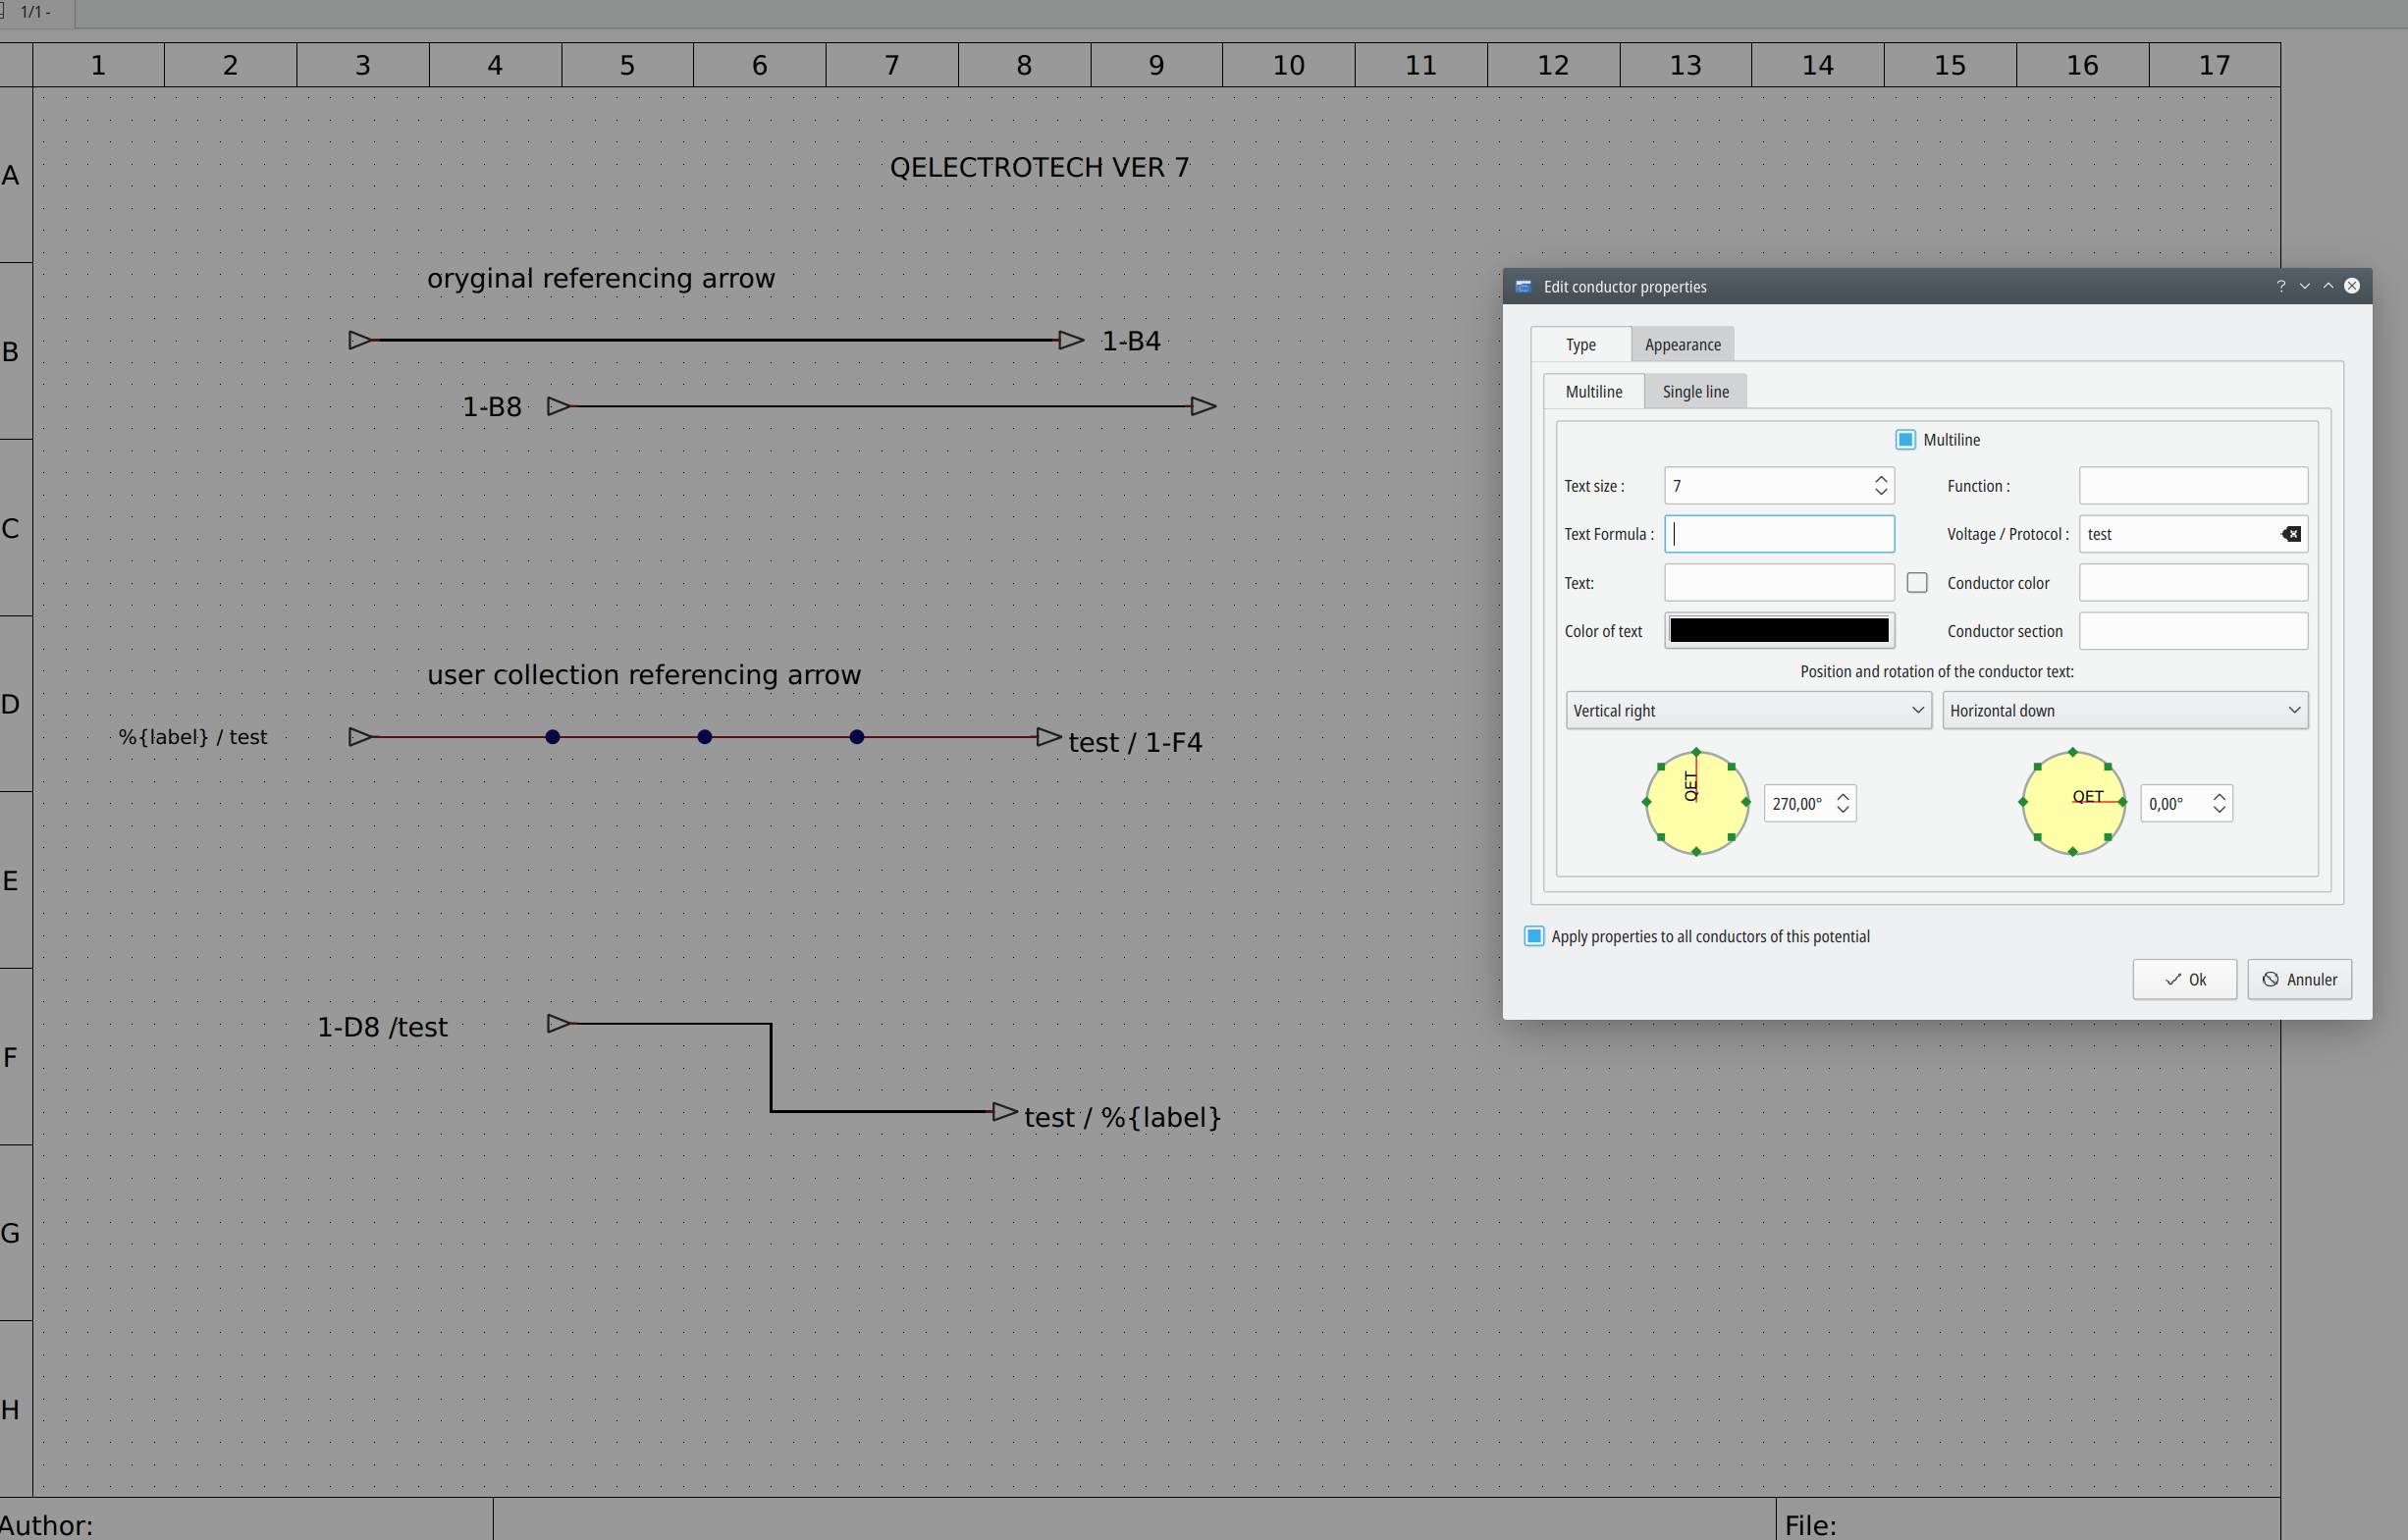Open the Single line tab
Viewport: 2408px width, 1540px height.
pyautogui.click(x=1695, y=392)
